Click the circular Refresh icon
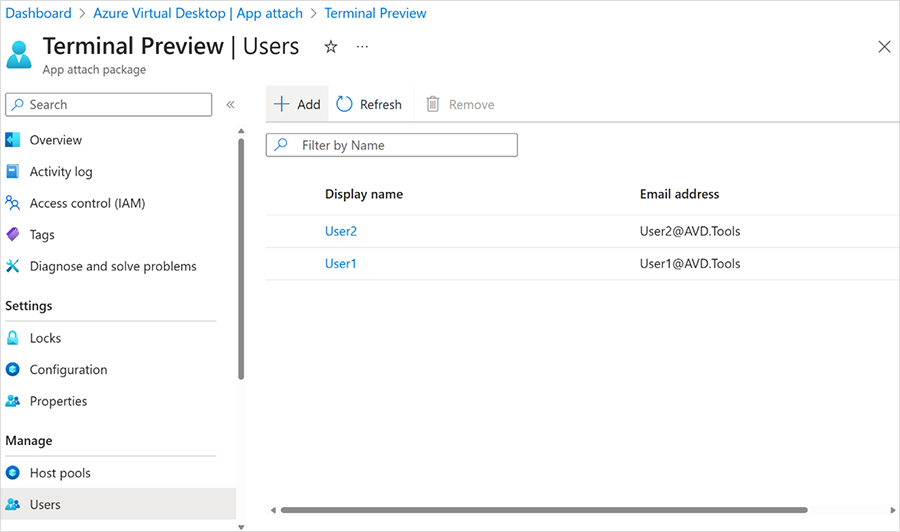Viewport: 900px width, 532px height. click(x=344, y=104)
